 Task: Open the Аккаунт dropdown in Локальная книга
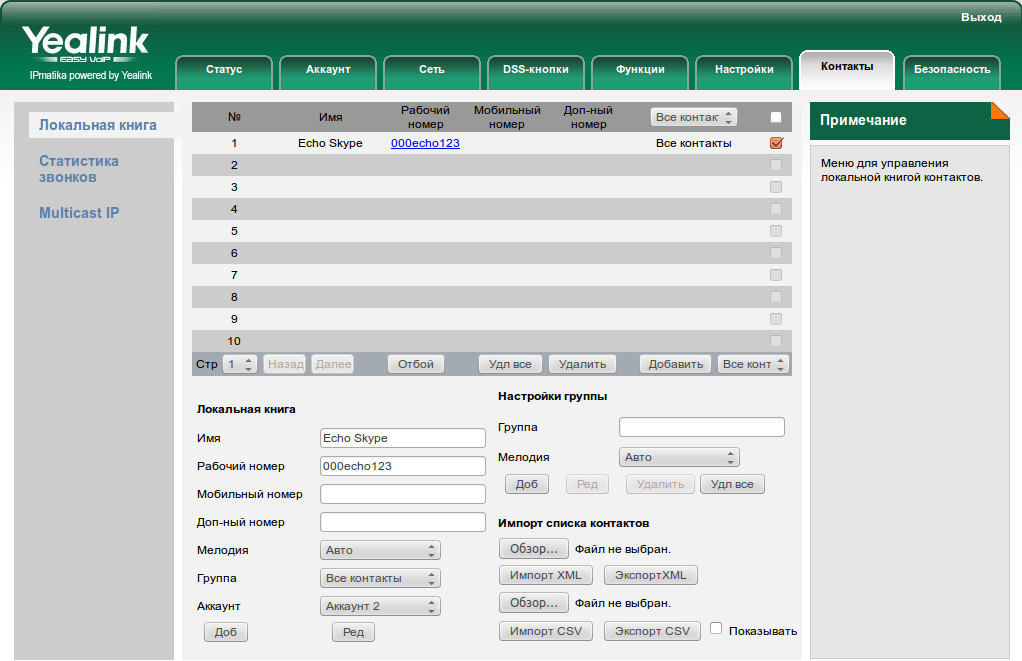tap(381, 606)
